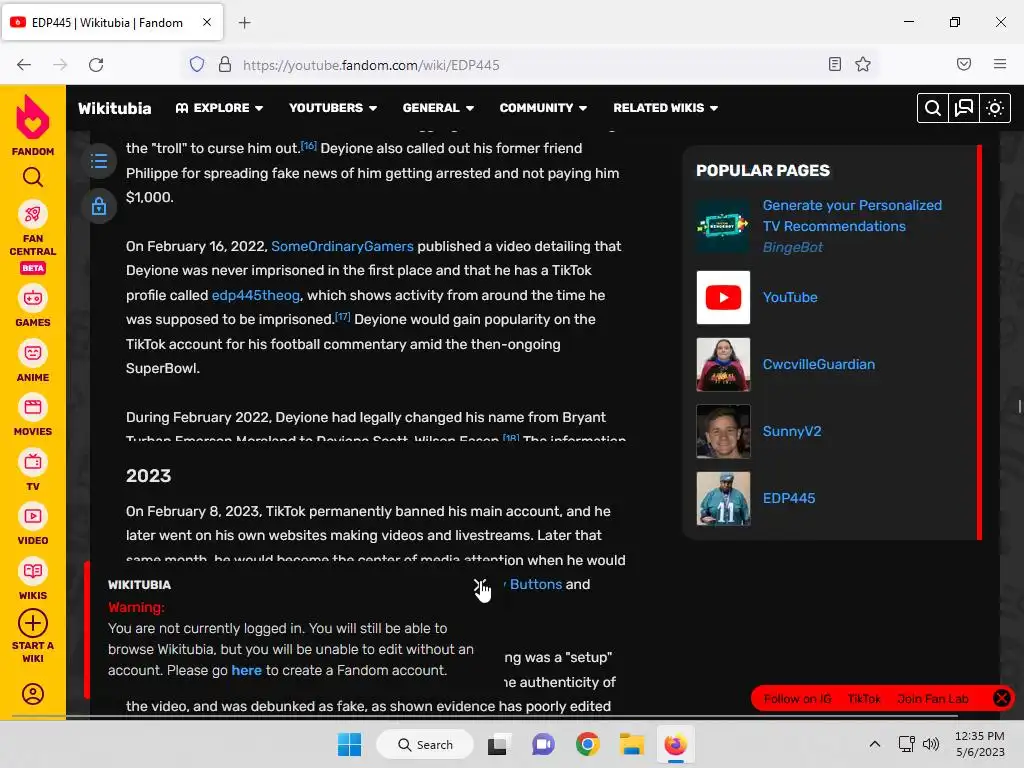Show hidden system tray icons chevron
Screen dimensions: 1024x768
[x=875, y=744]
